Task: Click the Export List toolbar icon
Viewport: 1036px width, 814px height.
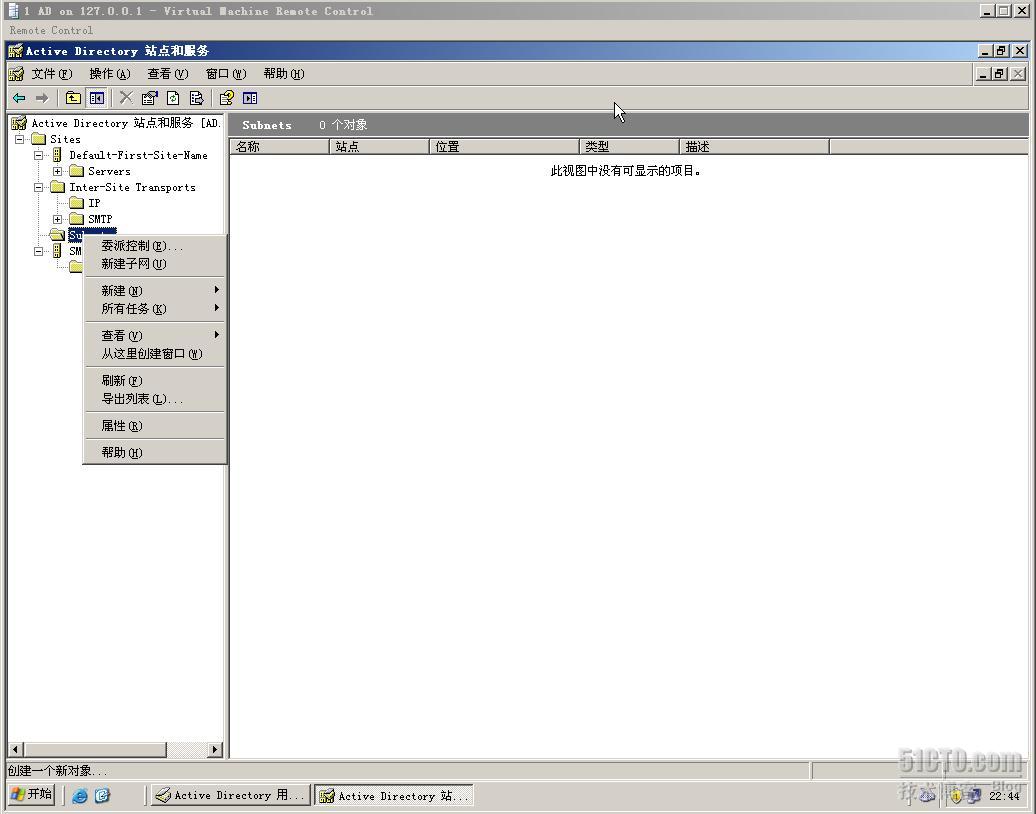Action: coord(196,98)
